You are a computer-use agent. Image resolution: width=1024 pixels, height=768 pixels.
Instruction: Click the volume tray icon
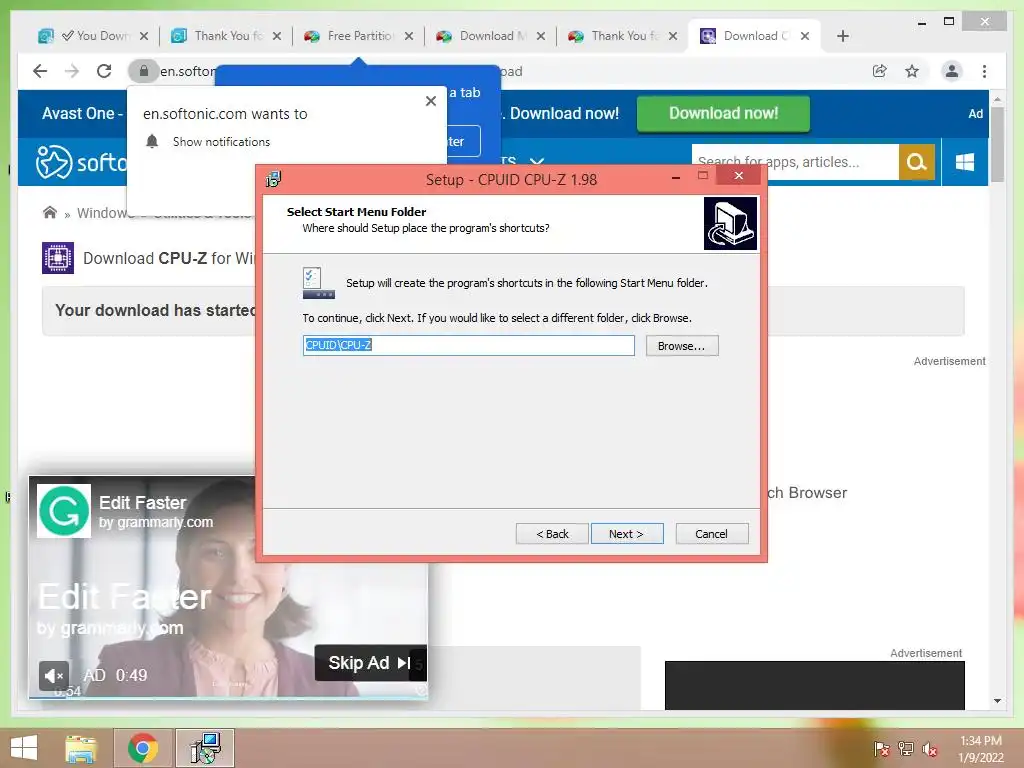[x=930, y=749]
